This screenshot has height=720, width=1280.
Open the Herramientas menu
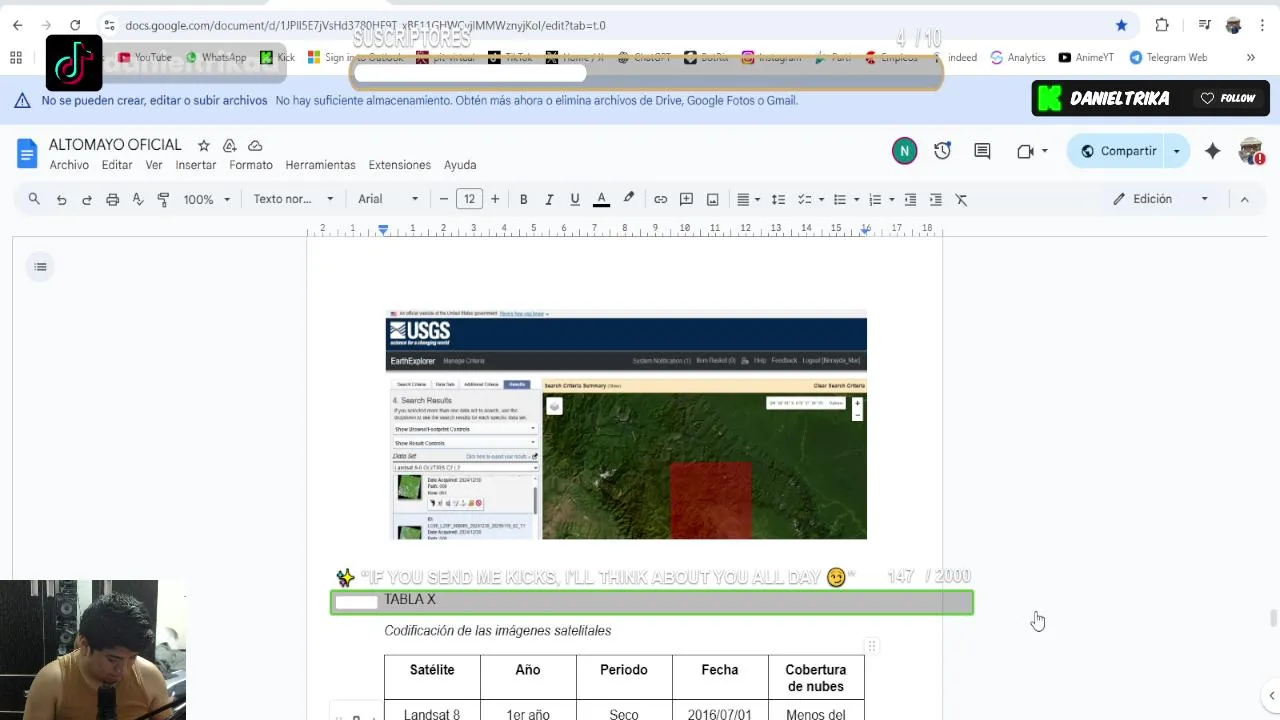(x=320, y=165)
